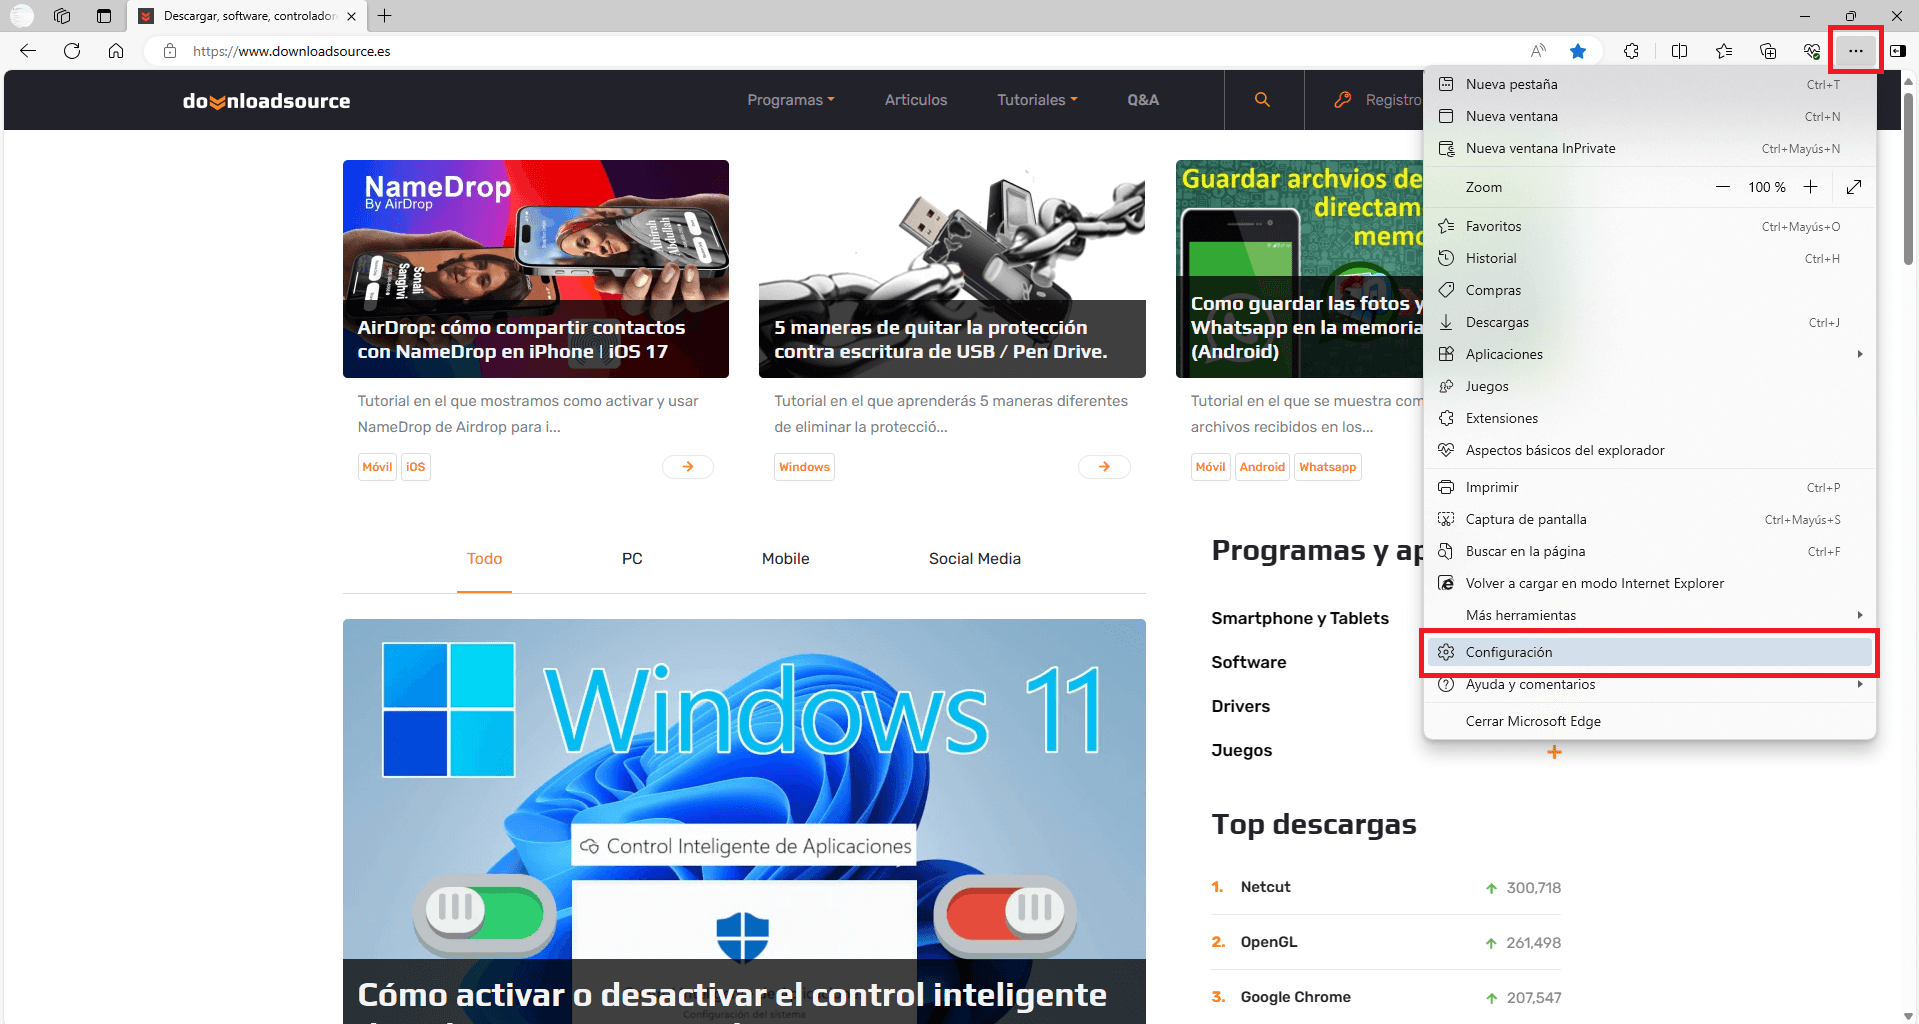Enter full screen from Zoom row

(x=1854, y=187)
